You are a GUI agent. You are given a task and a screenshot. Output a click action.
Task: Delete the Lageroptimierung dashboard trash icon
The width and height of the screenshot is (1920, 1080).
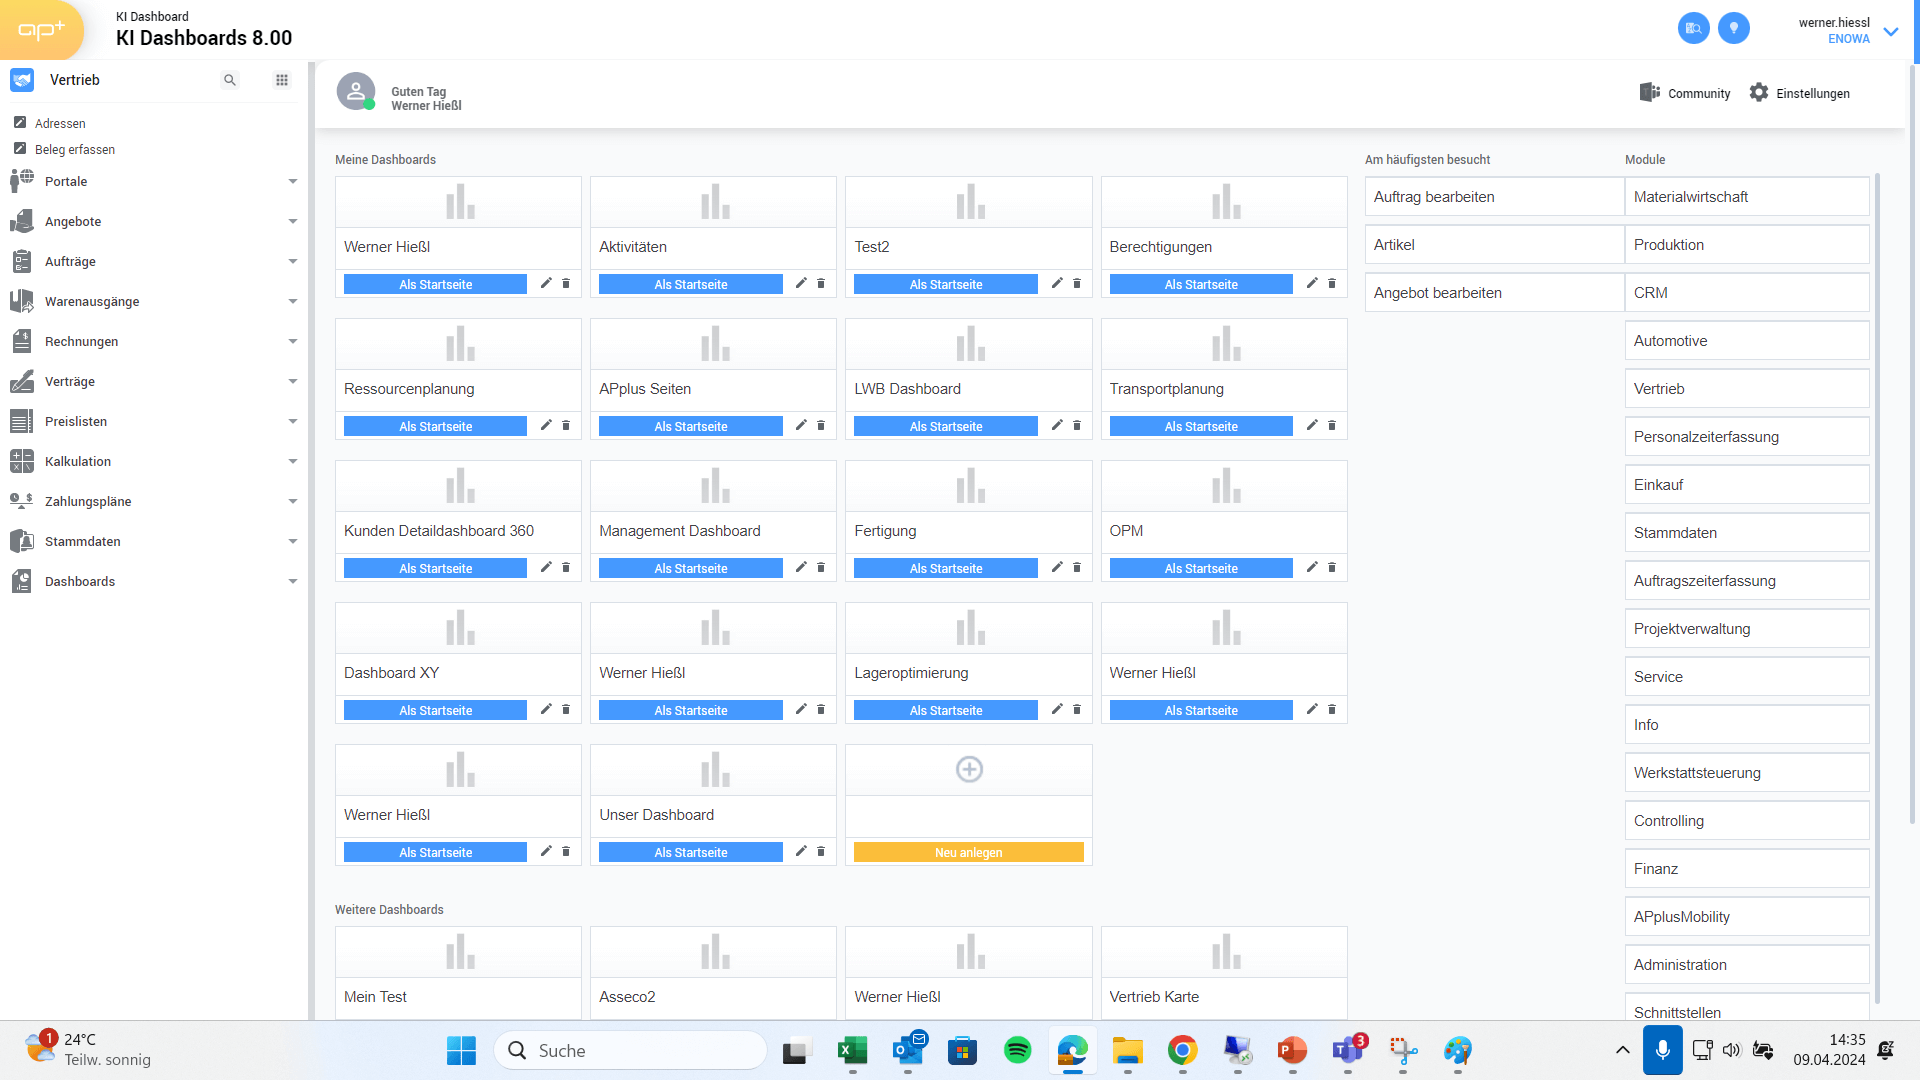tap(1077, 709)
